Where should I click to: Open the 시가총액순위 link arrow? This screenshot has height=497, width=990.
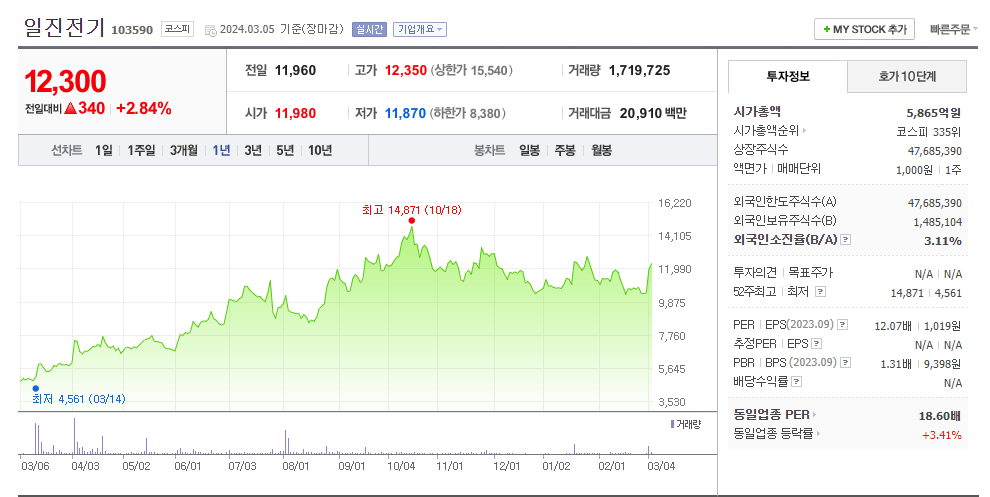[x=804, y=131]
